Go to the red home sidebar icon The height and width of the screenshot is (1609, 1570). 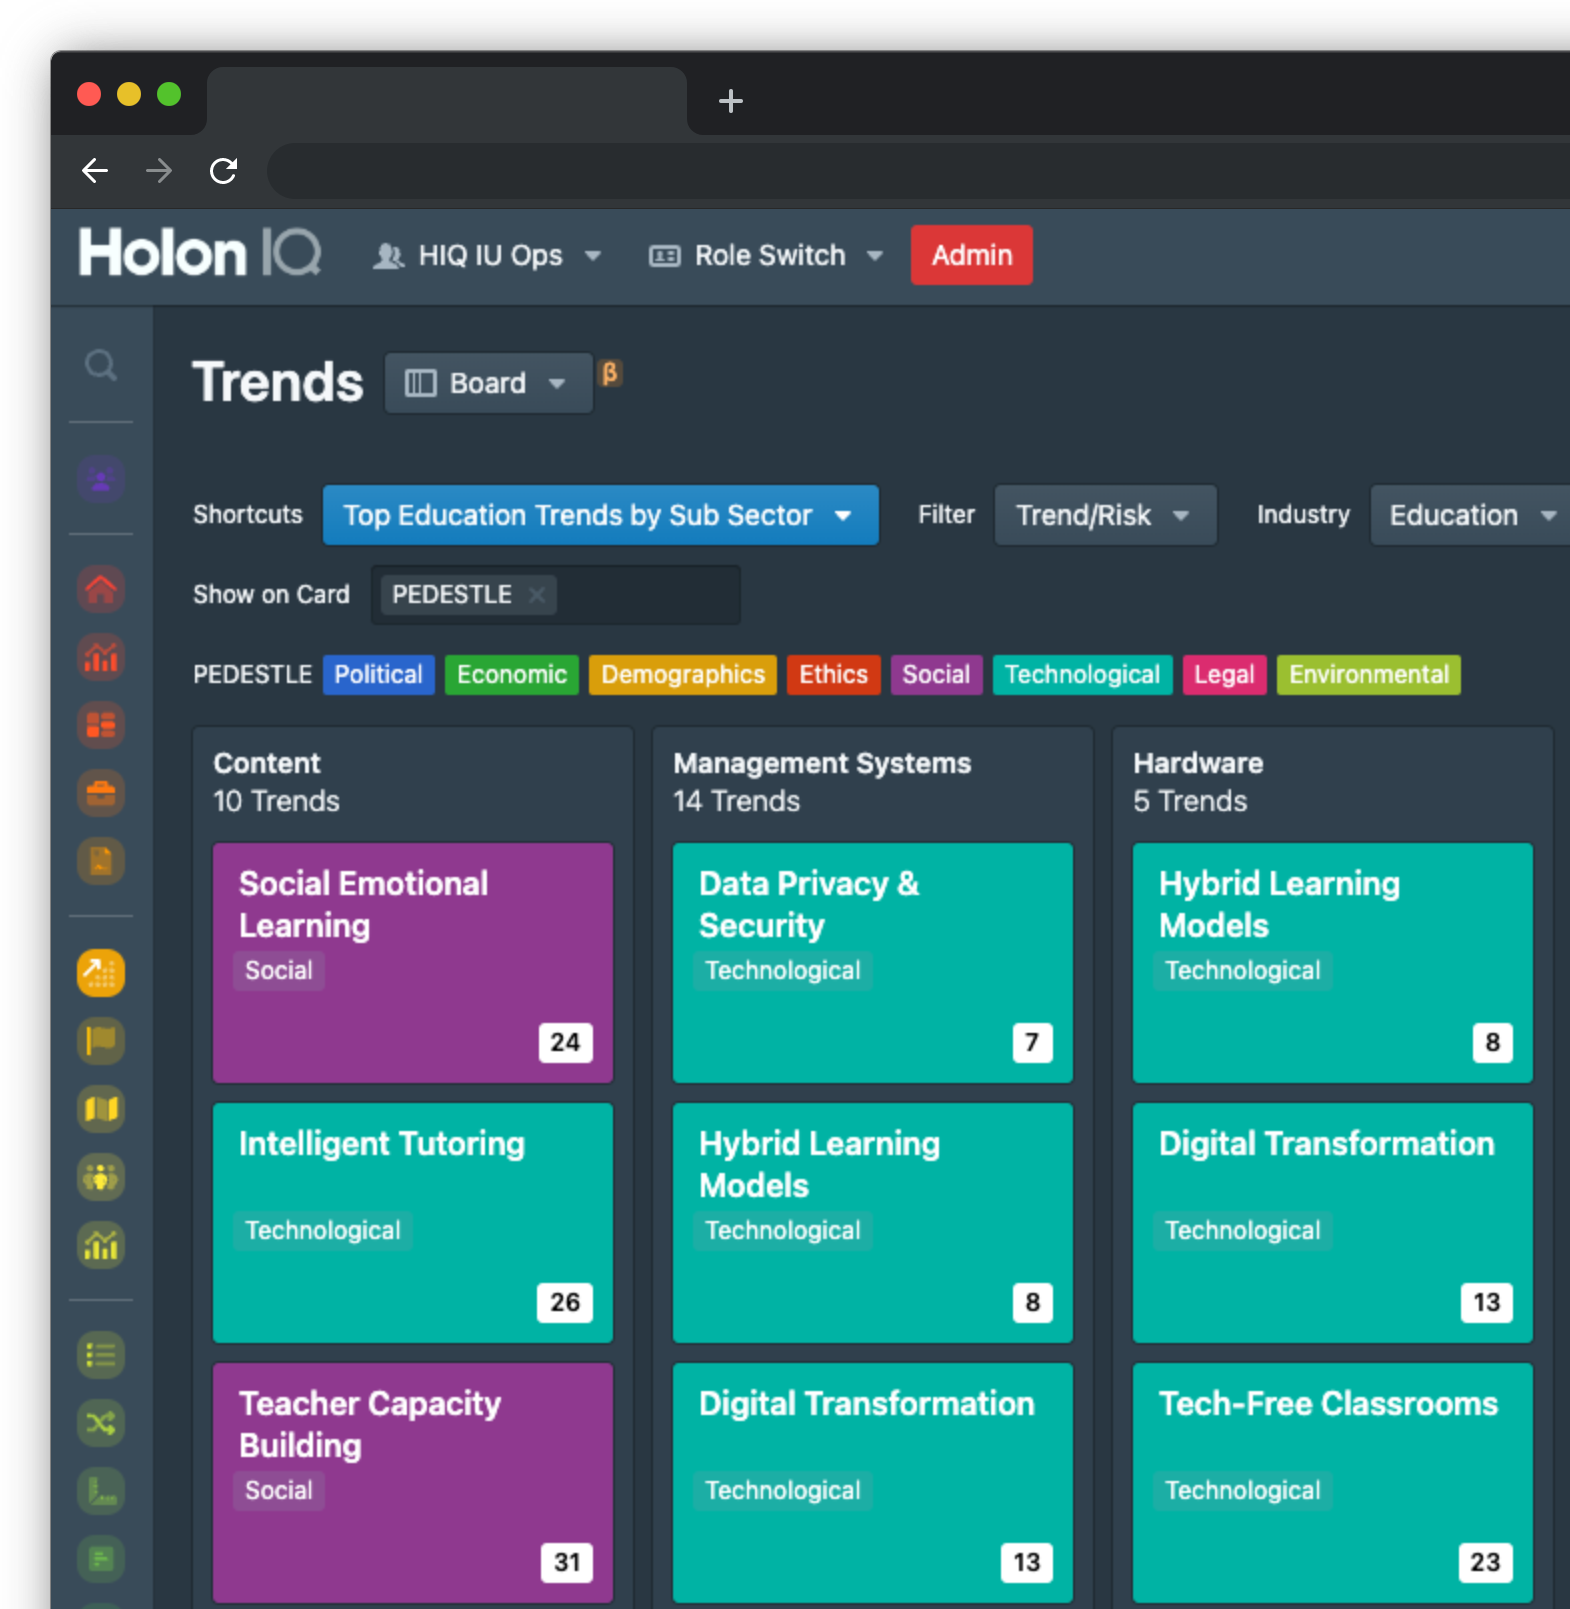101,589
